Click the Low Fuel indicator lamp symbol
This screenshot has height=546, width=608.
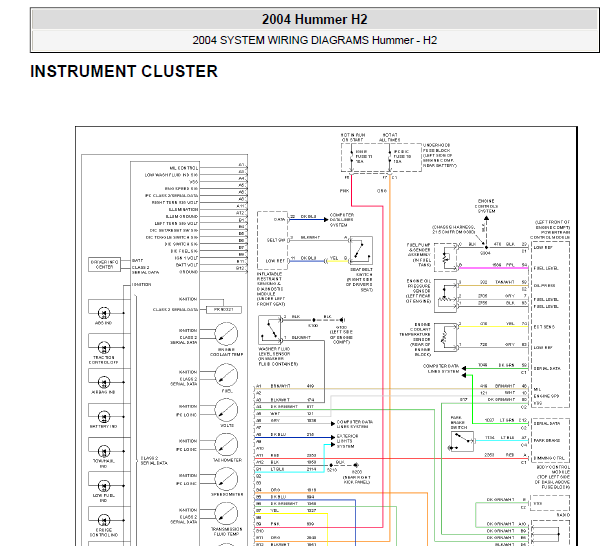pyautogui.click(x=104, y=486)
